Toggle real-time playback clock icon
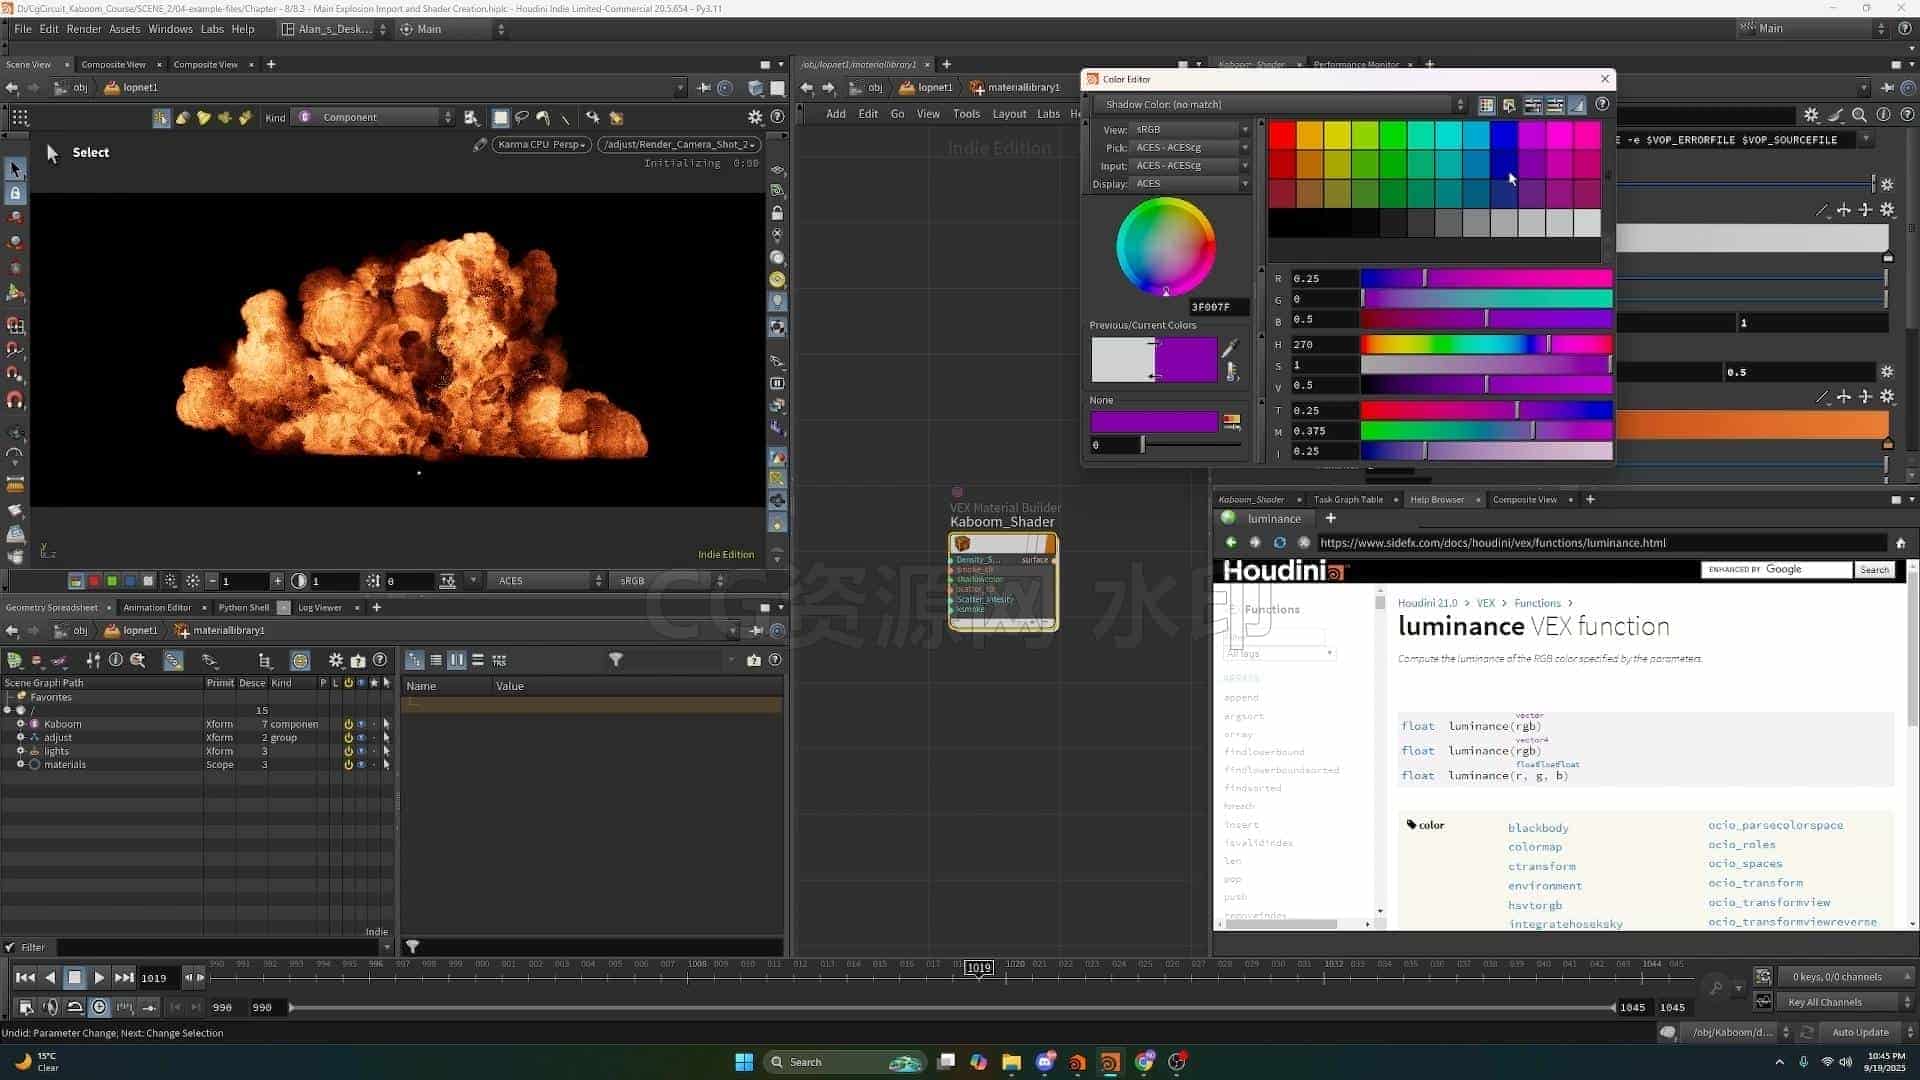 99,1007
